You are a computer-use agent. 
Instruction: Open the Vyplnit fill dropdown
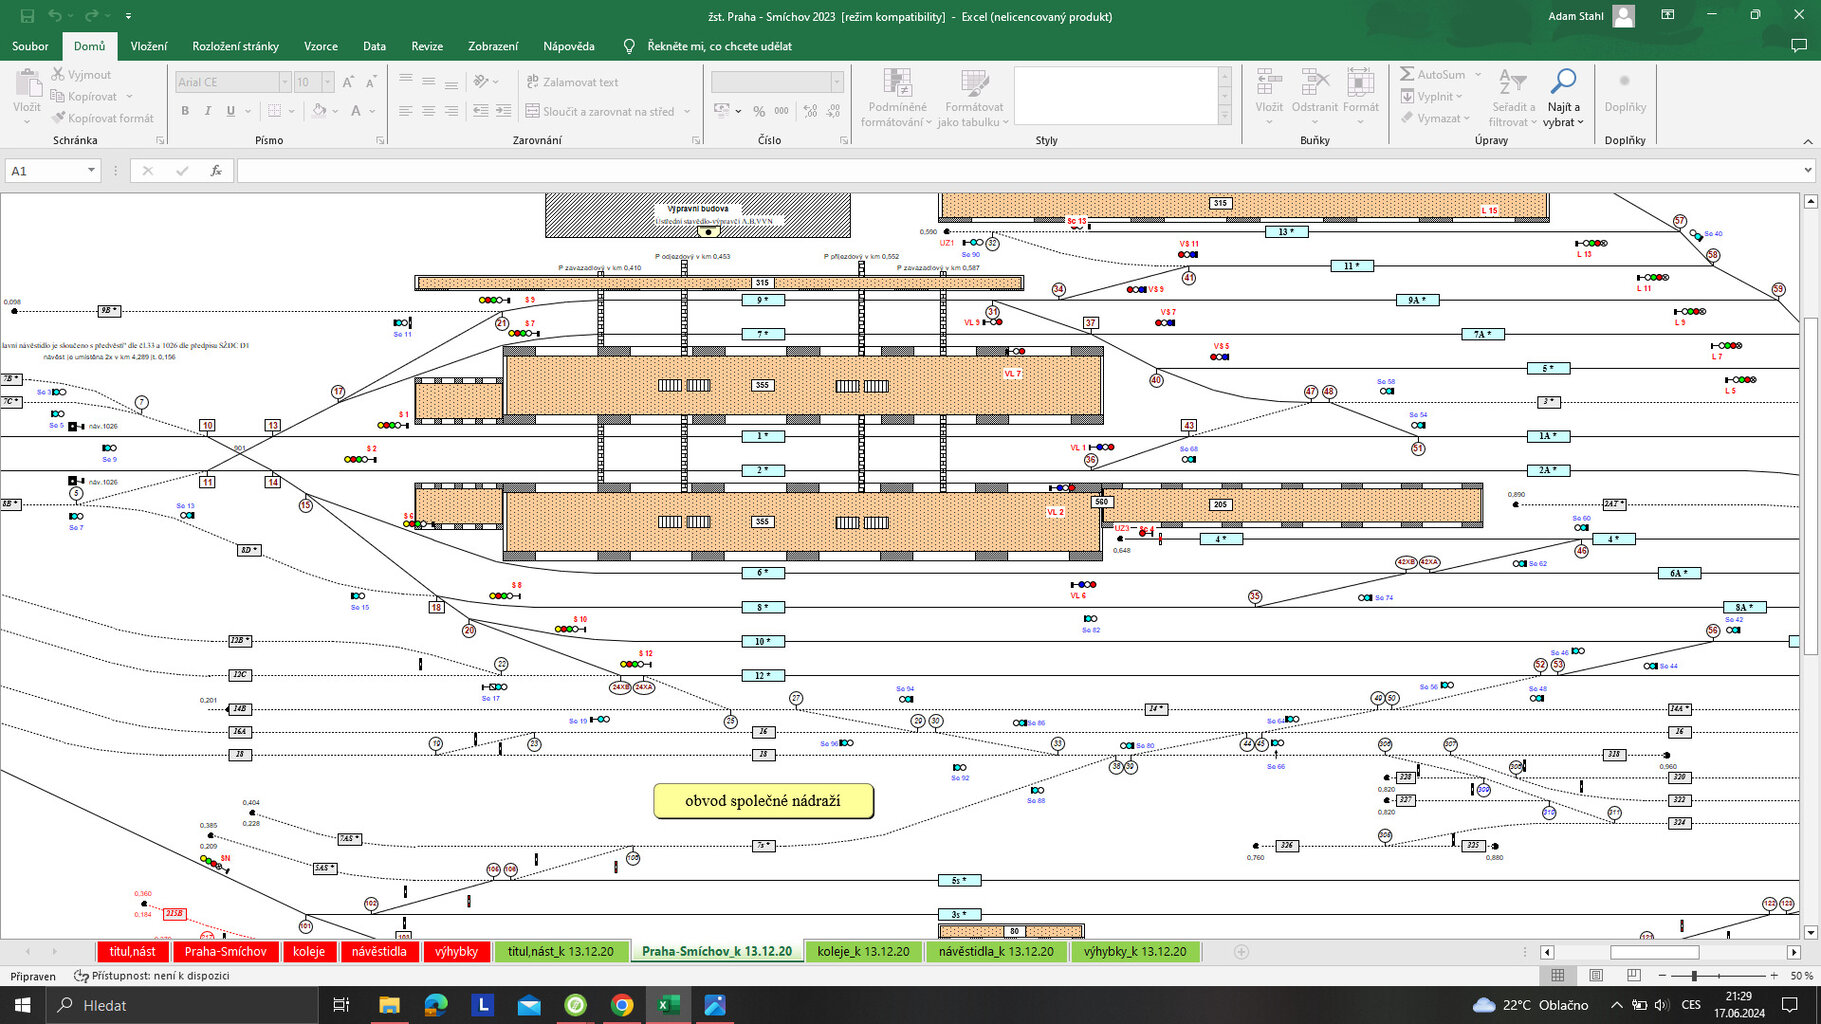pos(1432,96)
